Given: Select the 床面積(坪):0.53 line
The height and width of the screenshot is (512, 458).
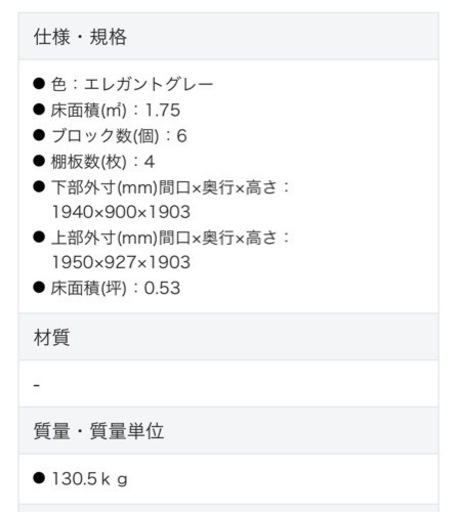Looking at the screenshot, I should (x=115, y=288).
